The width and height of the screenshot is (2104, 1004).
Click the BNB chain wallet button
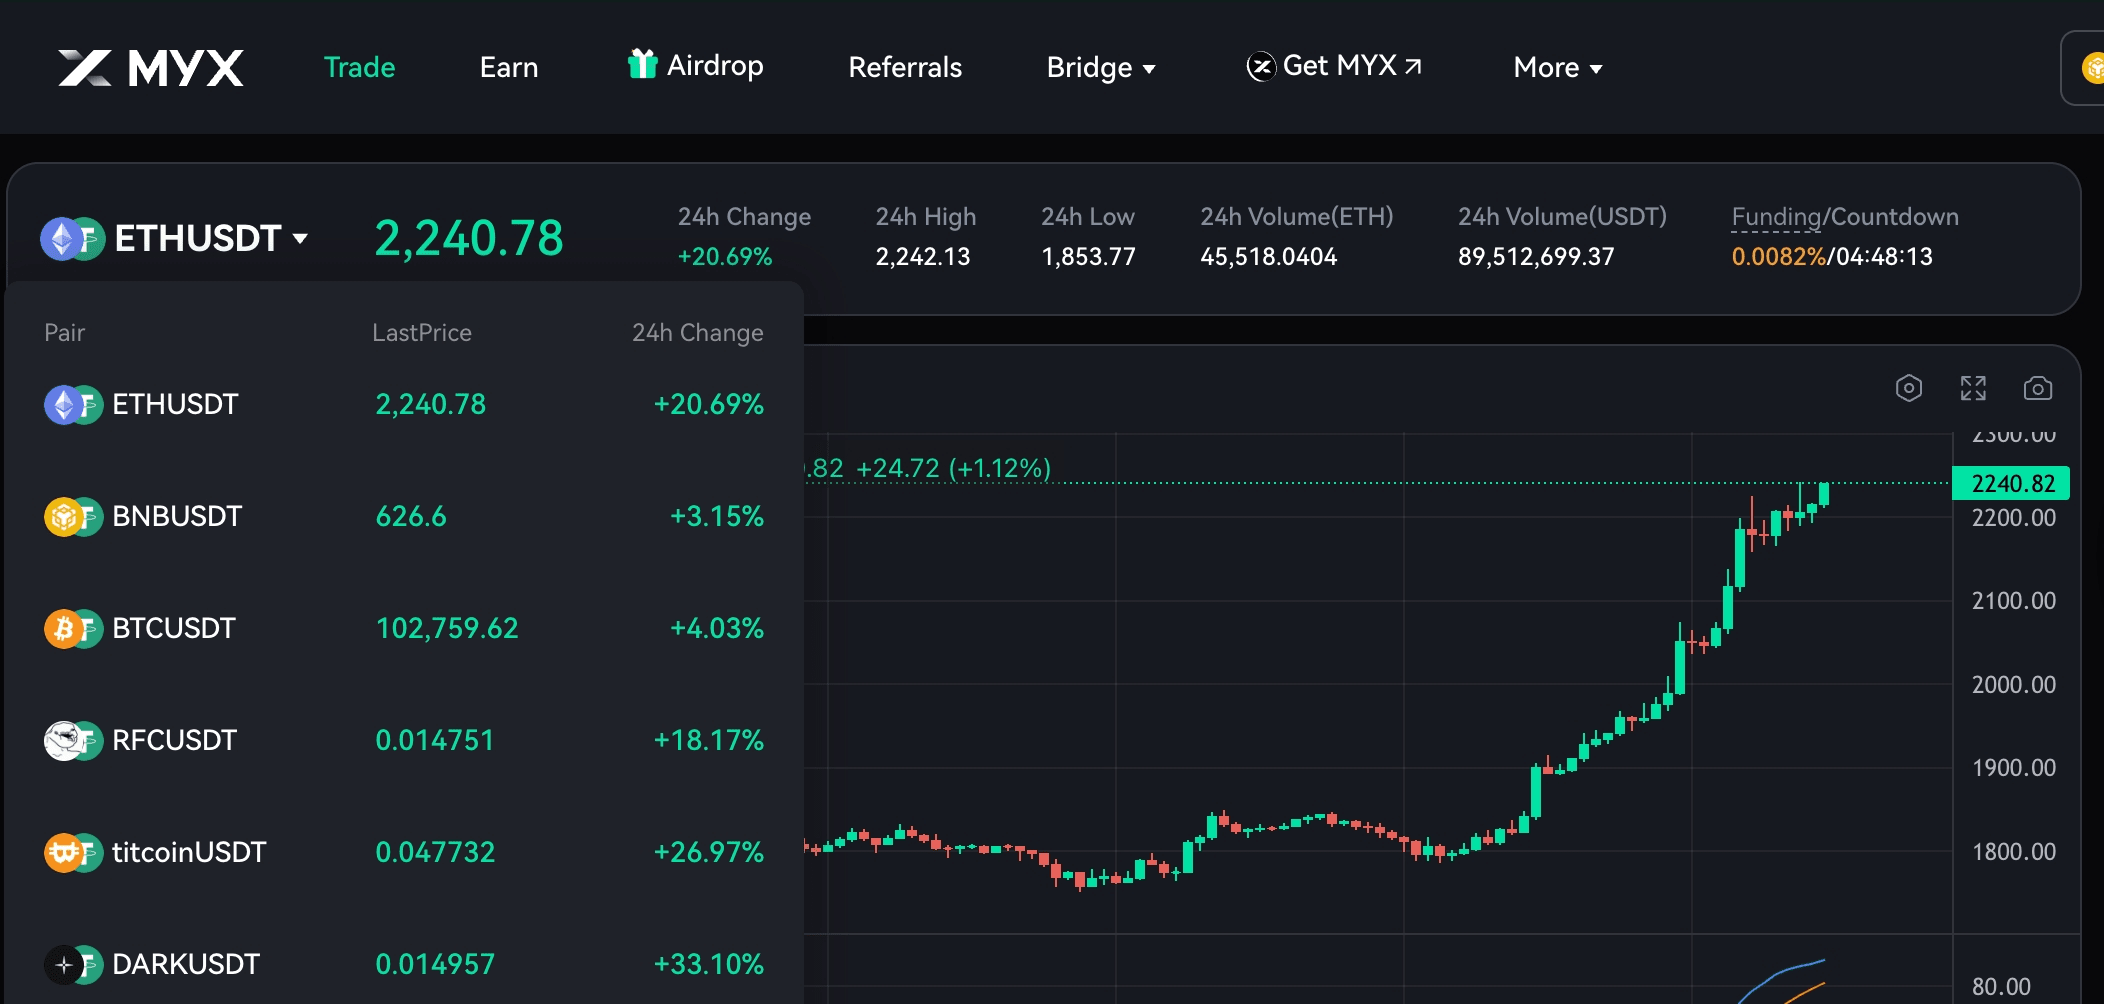(2084, 68)
